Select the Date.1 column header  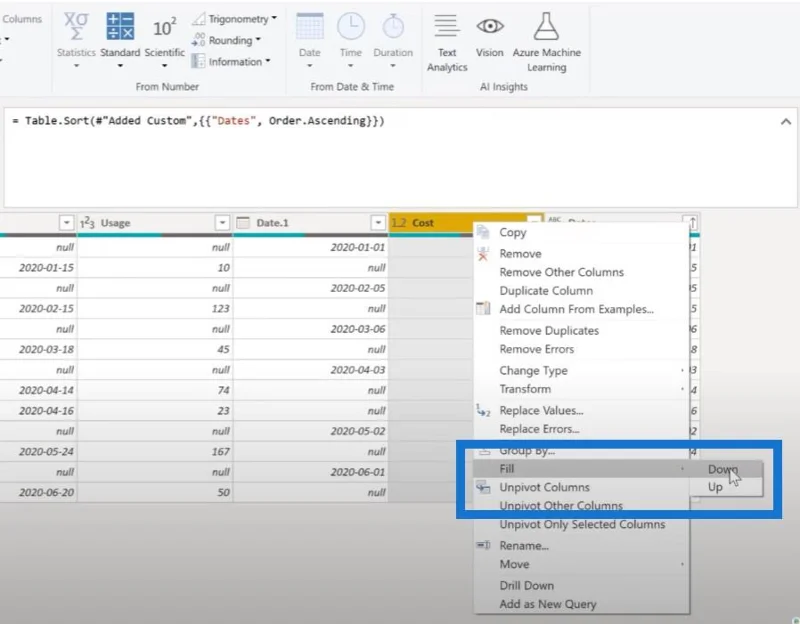310,223
